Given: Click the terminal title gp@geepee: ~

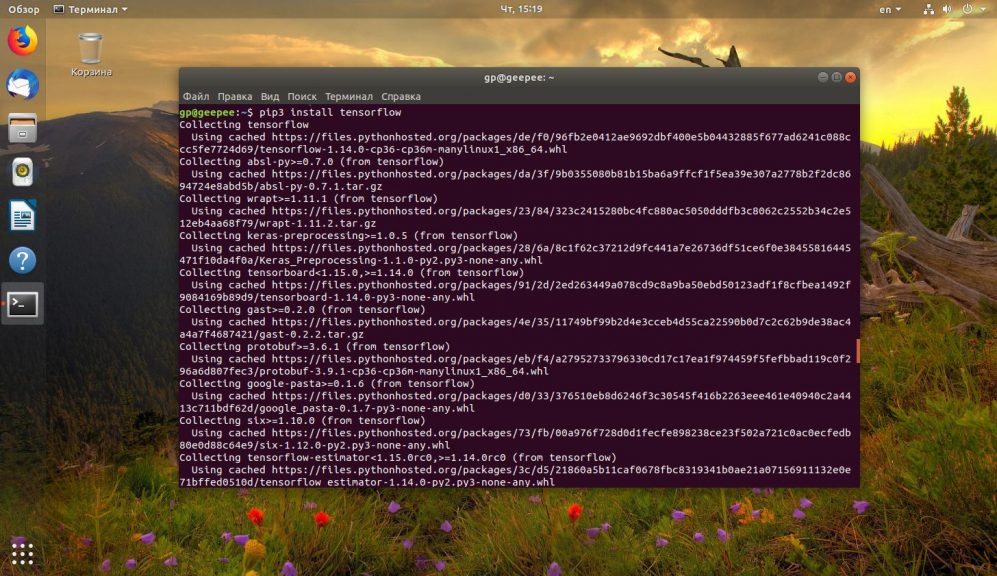Looking at the screenshot, I should coord(519,78).
